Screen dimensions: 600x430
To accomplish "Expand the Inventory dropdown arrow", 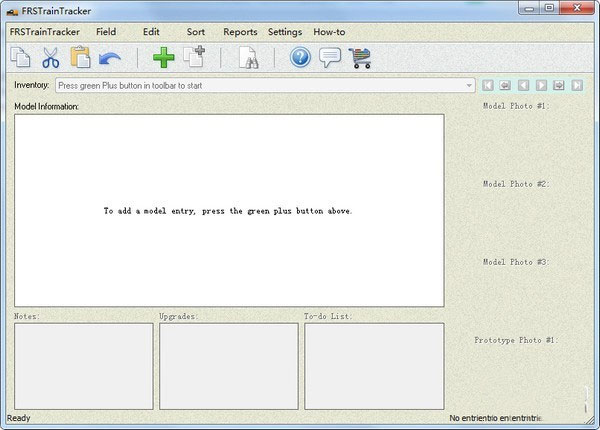I will point(469,85).
